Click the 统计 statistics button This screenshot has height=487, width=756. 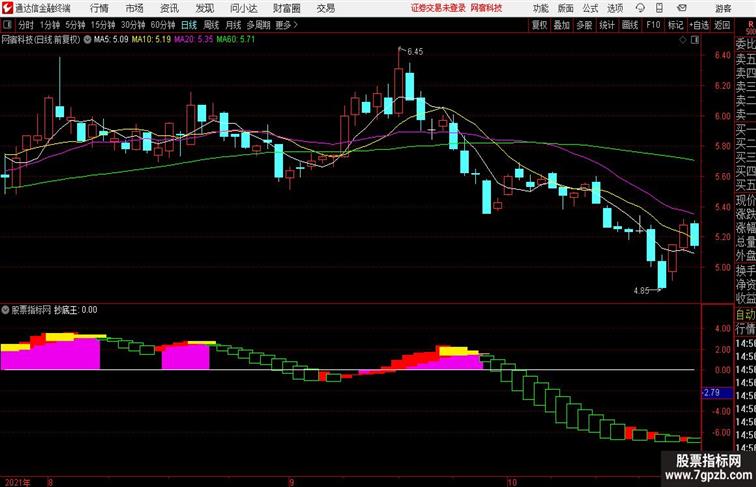pos(607,25)
